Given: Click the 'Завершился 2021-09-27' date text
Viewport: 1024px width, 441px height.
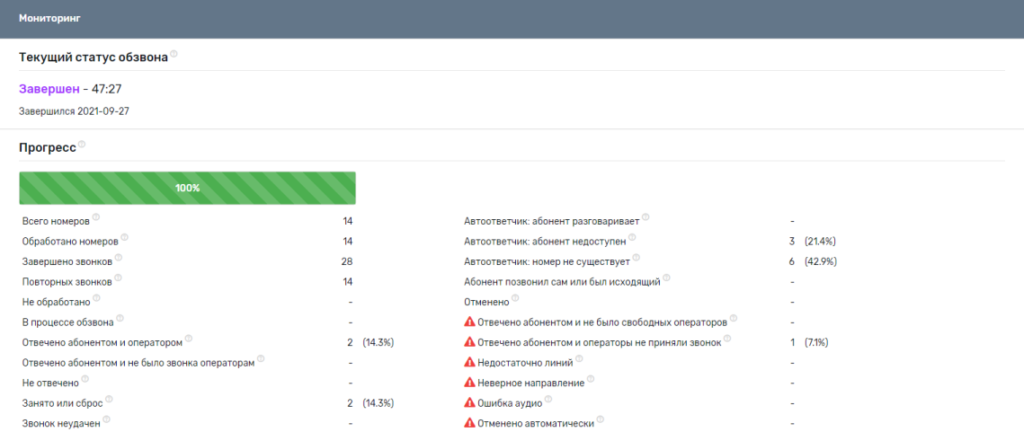Looking at the screenshot, I should pyautogui.click(x=75, y=110).
